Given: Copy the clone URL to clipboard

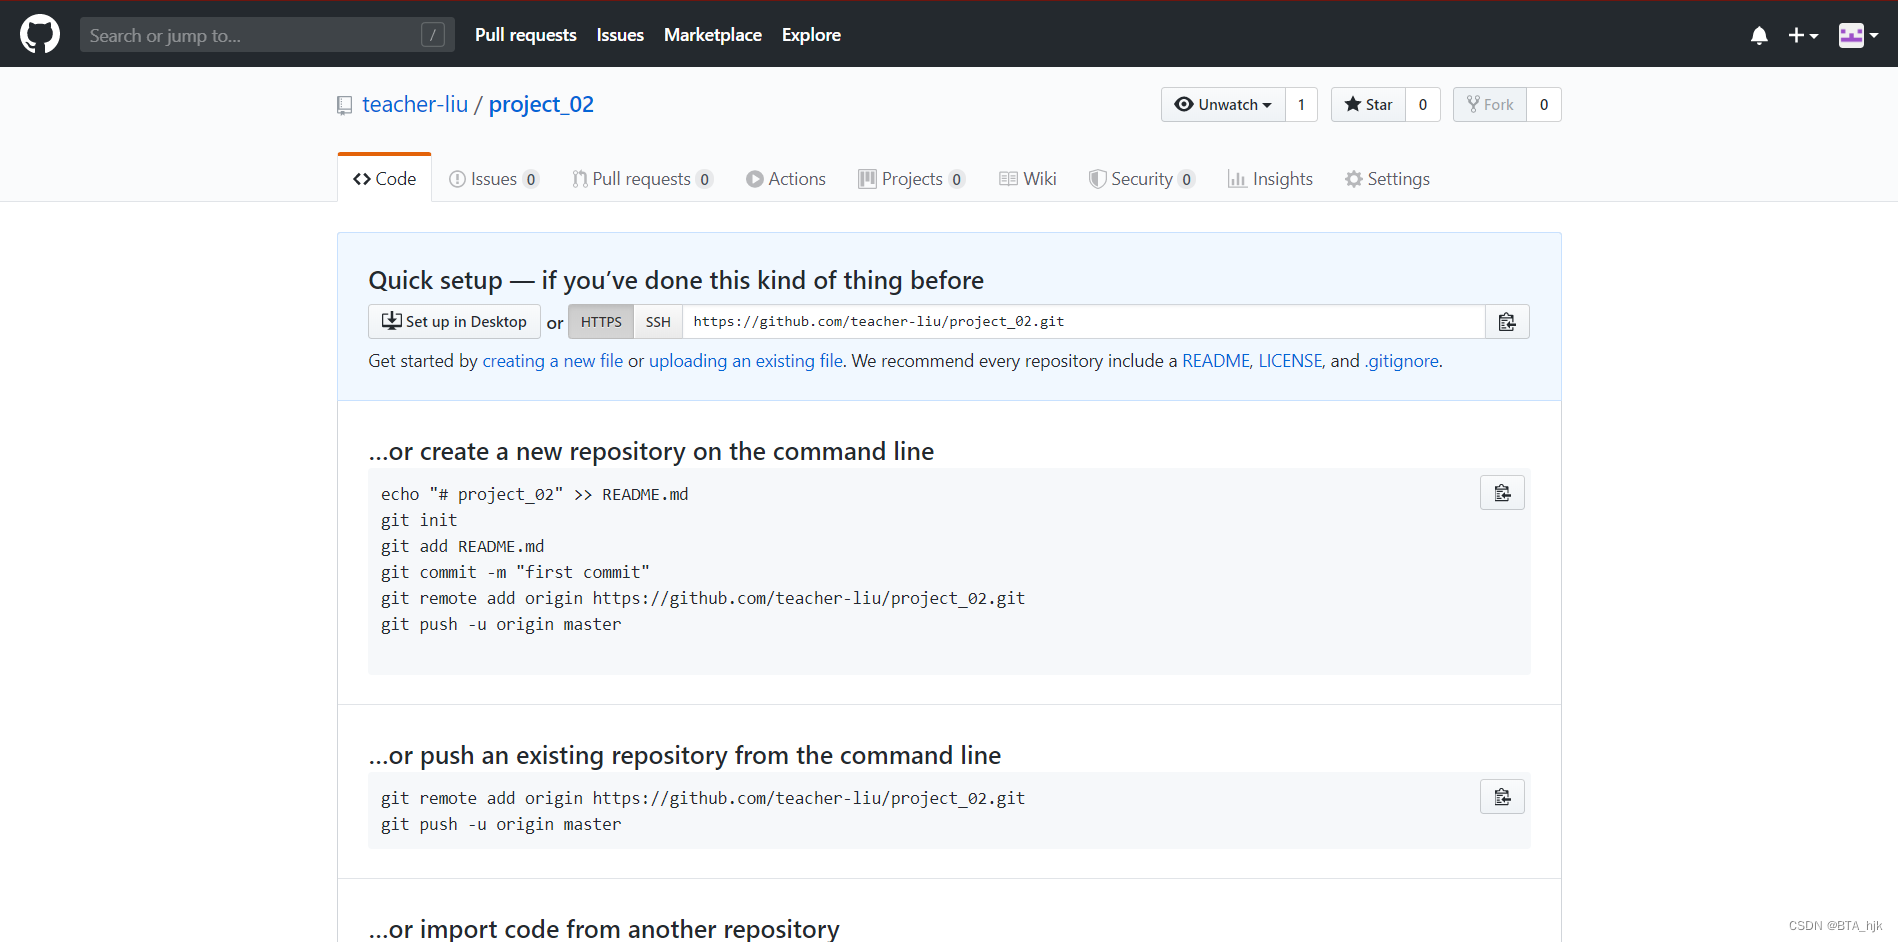Looking at the screenshot, I should point(1507,322).
